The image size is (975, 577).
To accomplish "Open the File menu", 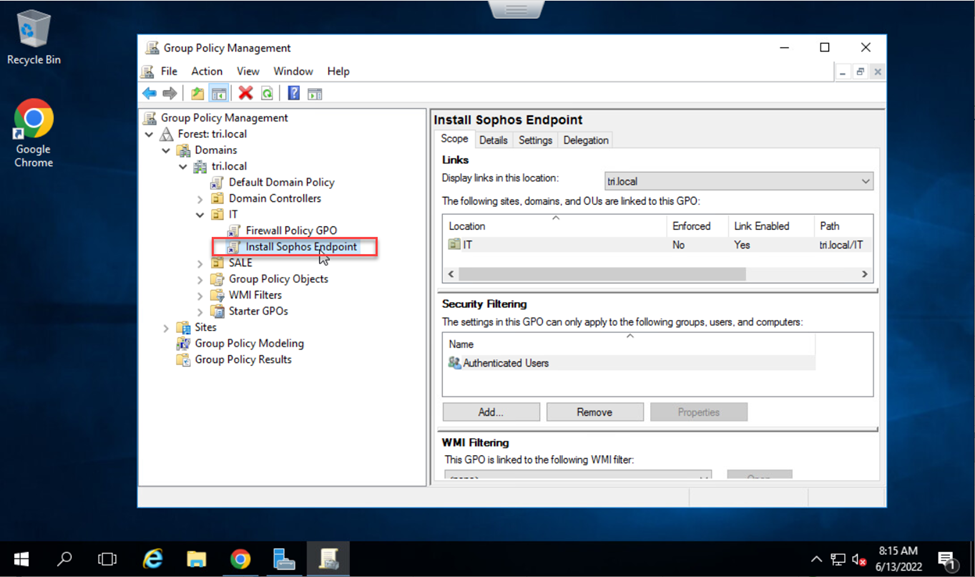I will [x=169, y=72].
